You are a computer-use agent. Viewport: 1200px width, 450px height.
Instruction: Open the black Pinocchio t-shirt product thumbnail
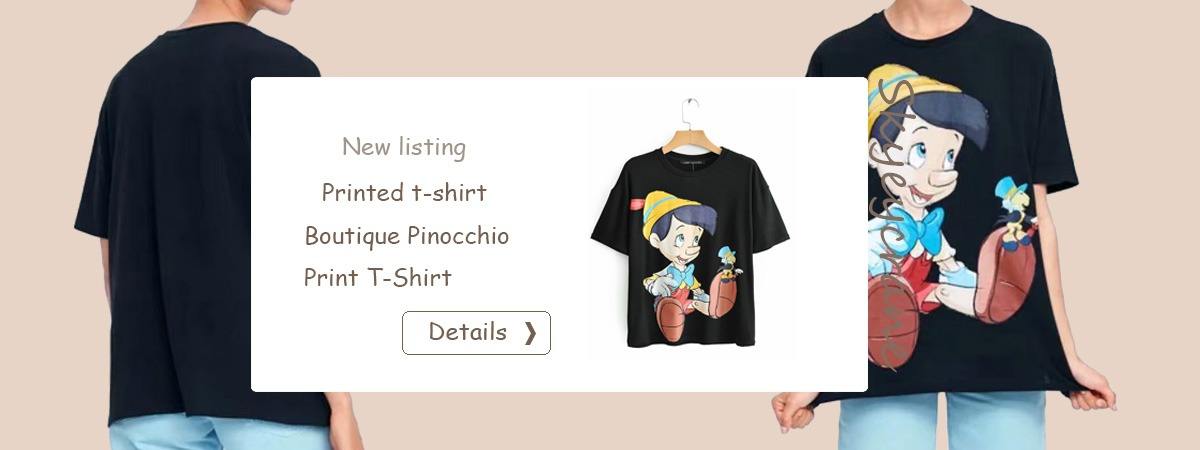click(689, 228)
